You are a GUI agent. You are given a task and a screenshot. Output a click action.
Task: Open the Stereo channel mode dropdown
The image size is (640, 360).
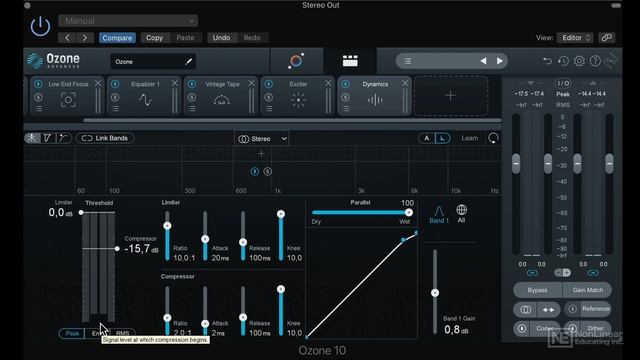(x=262, y=139)
